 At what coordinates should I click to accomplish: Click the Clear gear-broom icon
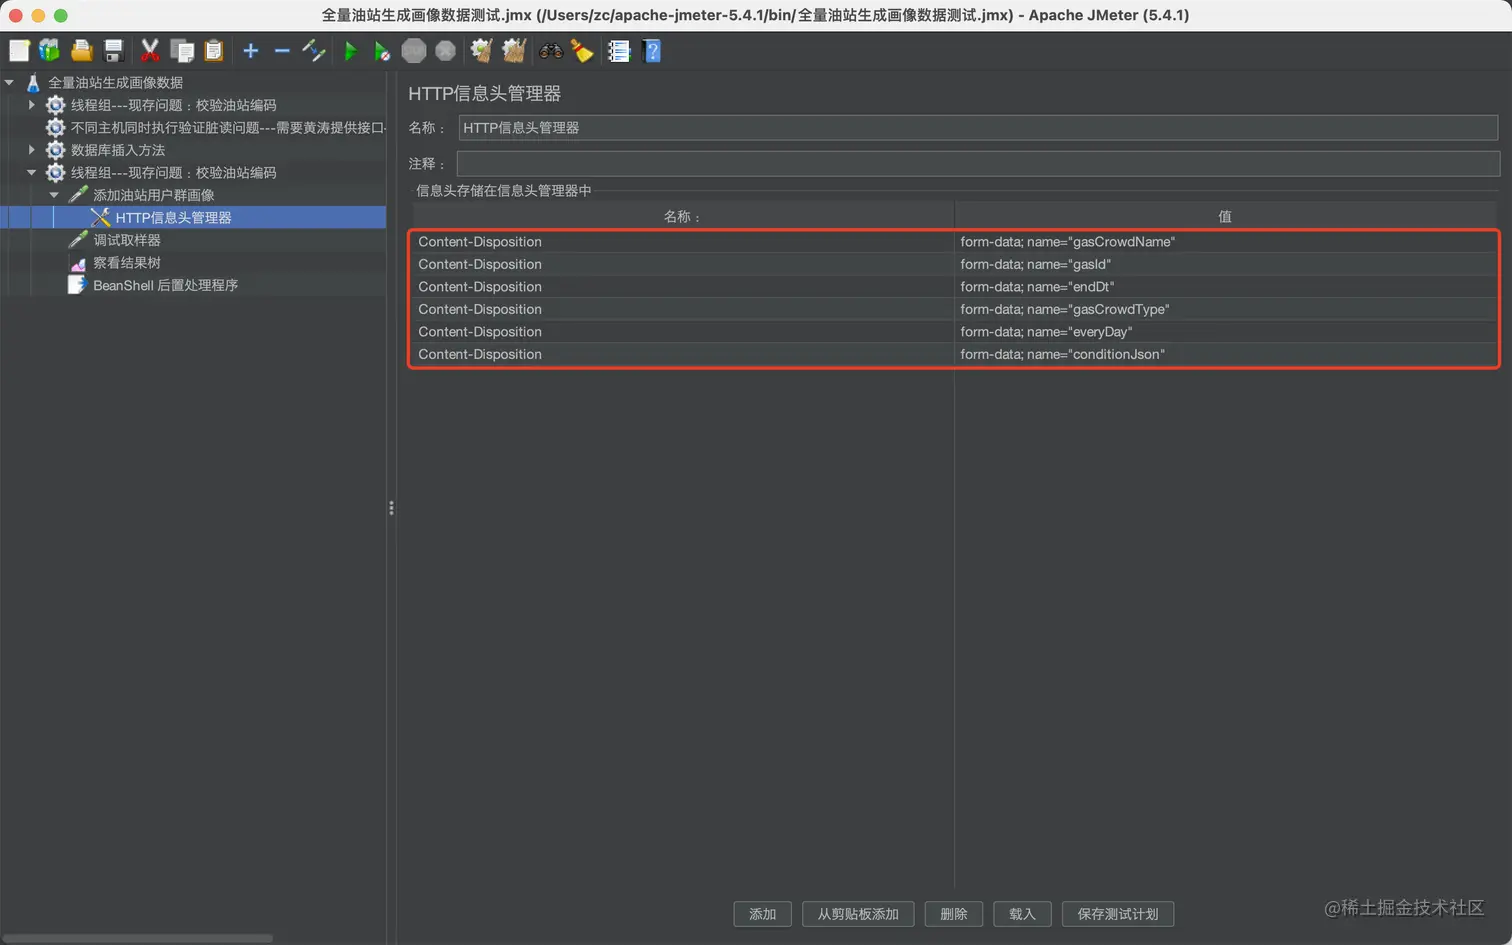[482, 51]
